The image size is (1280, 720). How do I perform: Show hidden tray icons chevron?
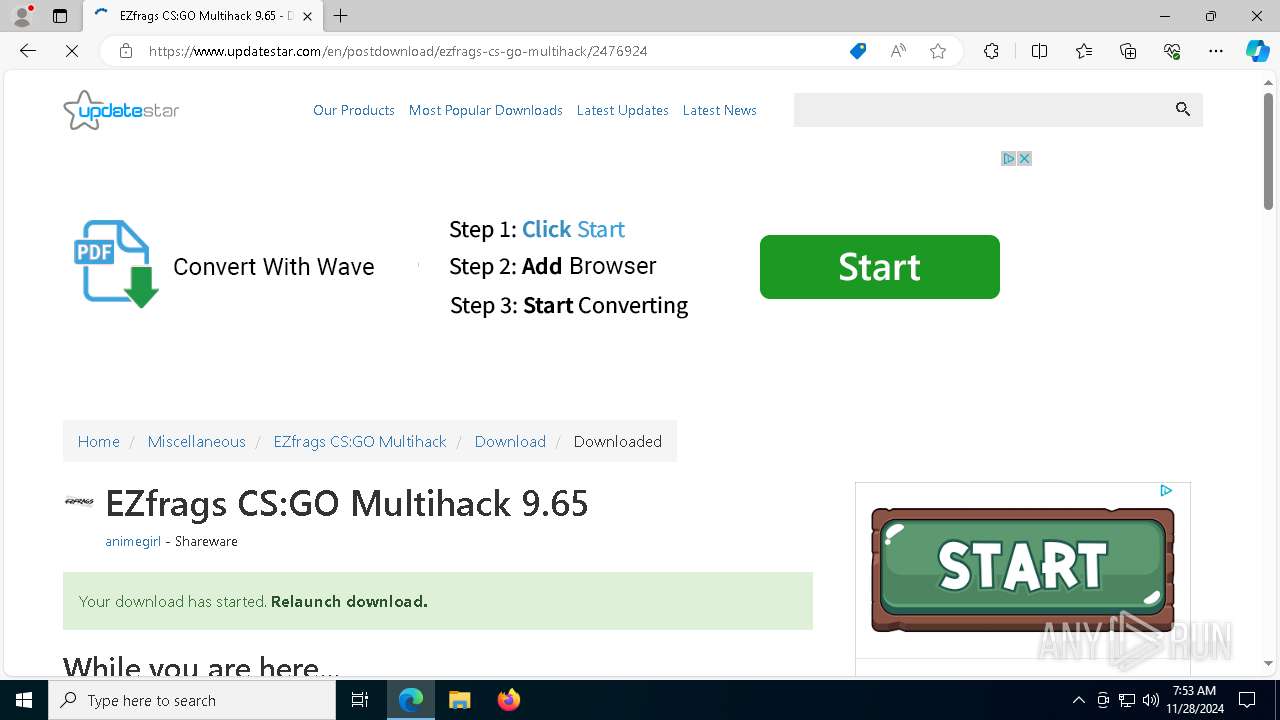coord(1078,700)
